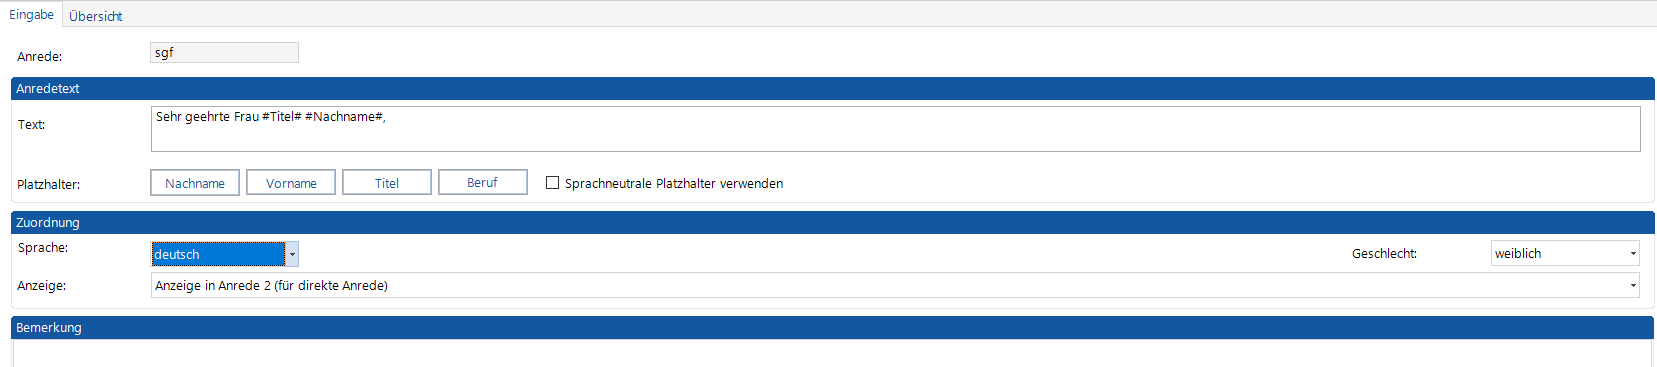Viewport: 1657px width, 367px height.
Task: Open the Geschlecht dropdown arrow
Action: pyautogui.click(x=1634, y=253)
